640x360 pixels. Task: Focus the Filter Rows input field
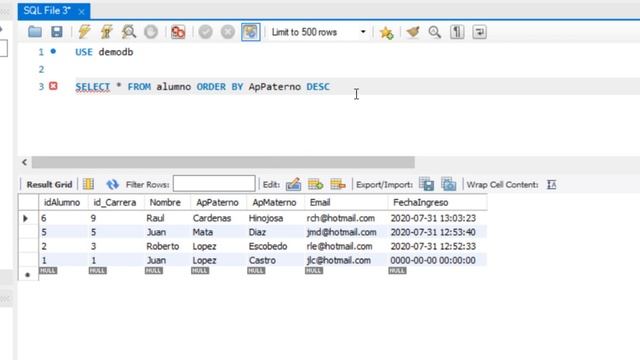(x=214, y=184)
